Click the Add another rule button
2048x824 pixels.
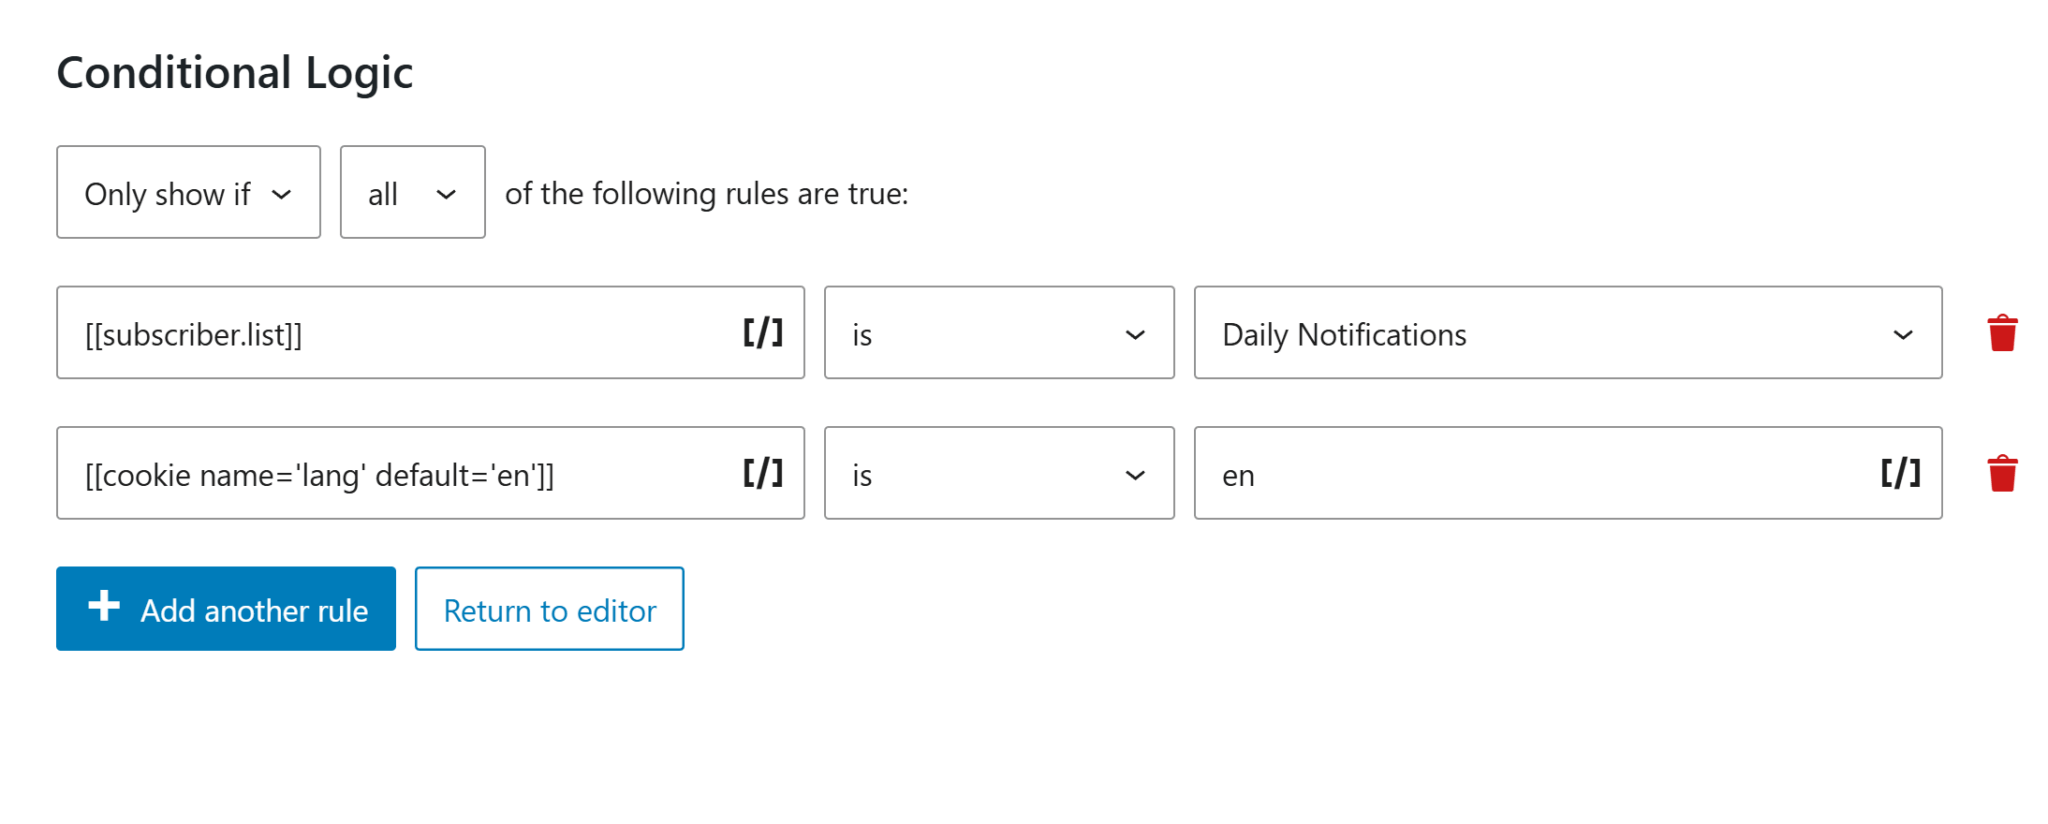[x=225, y=609]
